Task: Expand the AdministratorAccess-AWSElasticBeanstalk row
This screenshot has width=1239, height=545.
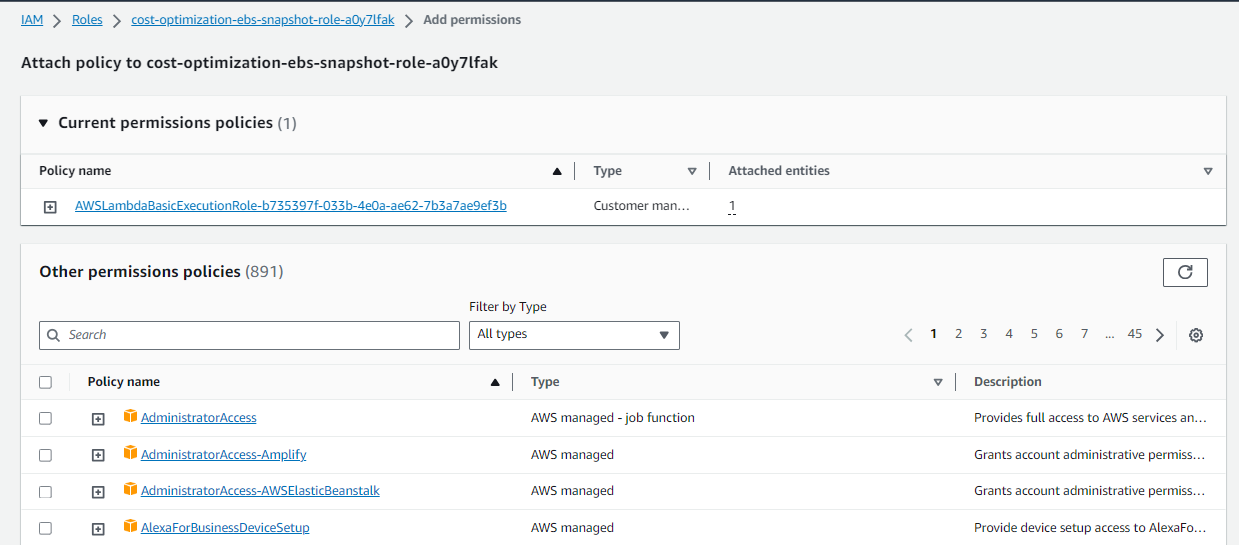Action: pos(98,492)
